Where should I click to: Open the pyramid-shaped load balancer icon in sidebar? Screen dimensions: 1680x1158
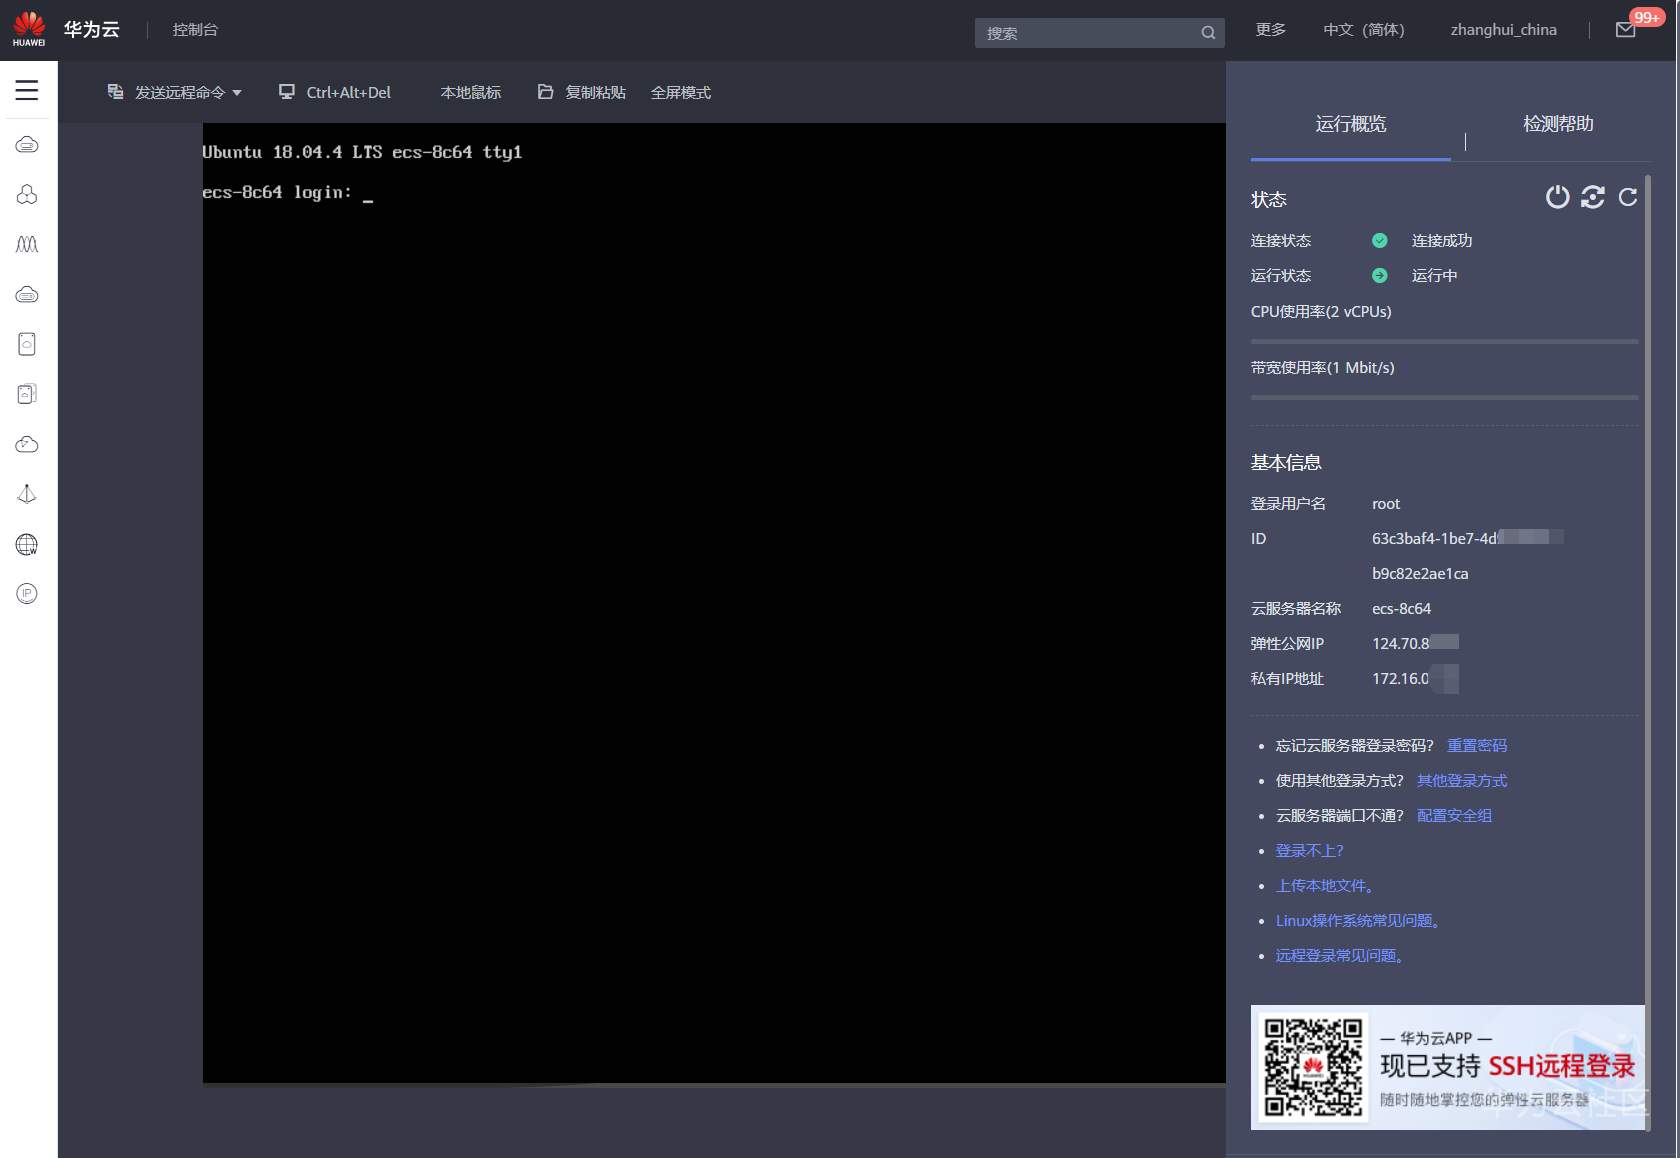27,494
